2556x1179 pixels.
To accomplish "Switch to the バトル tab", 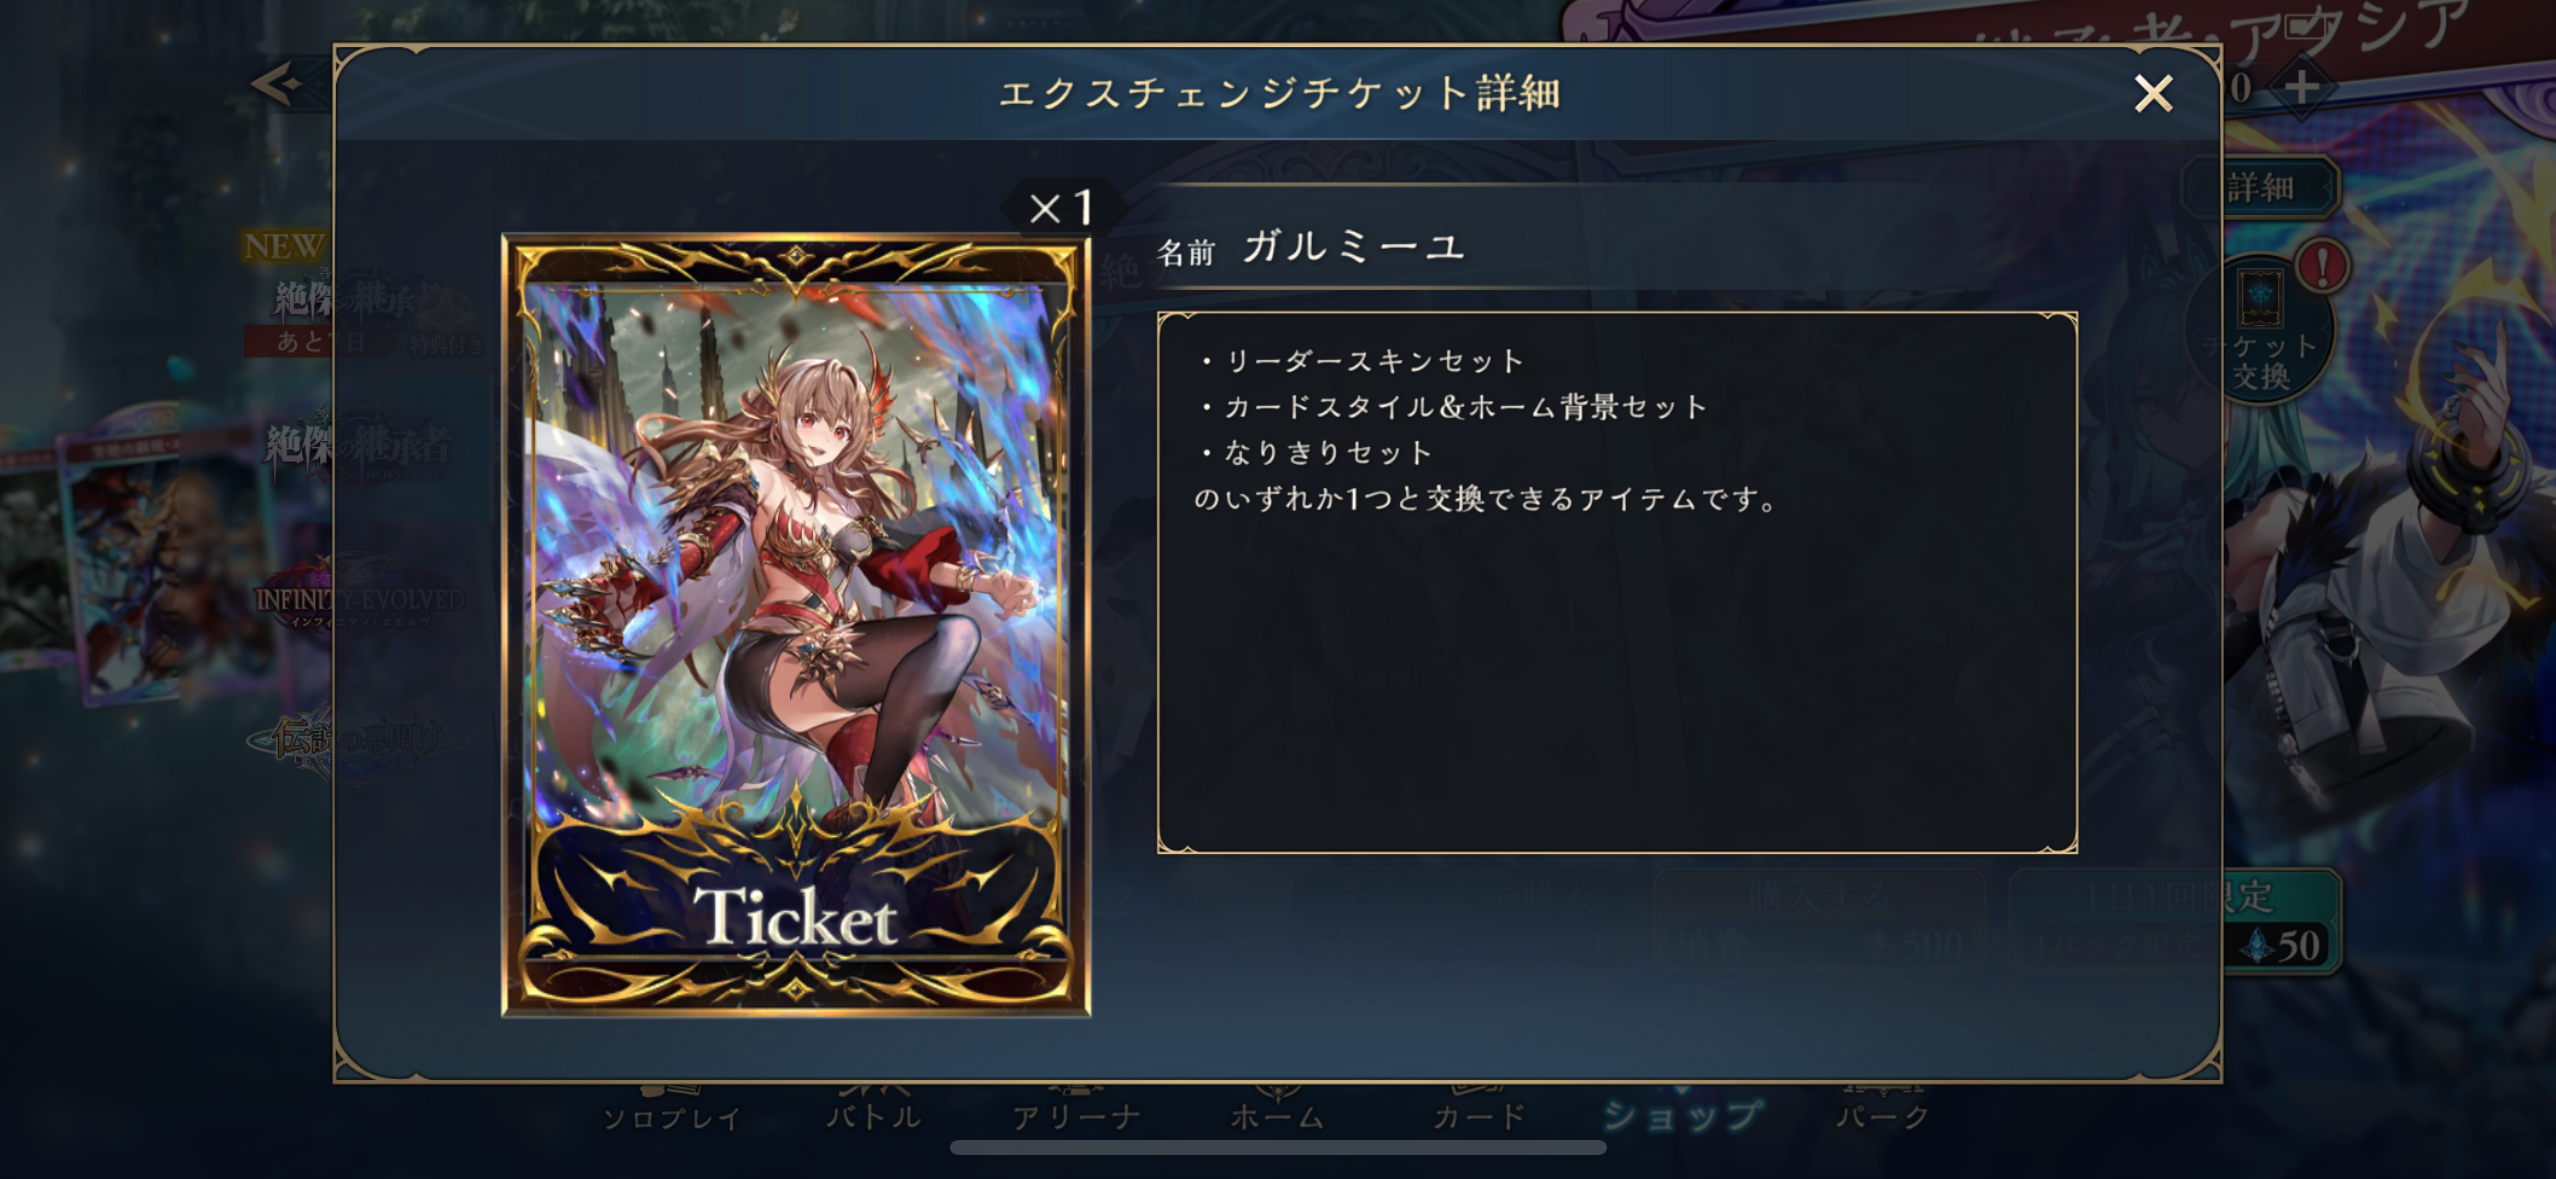I will click(874, 1114).
